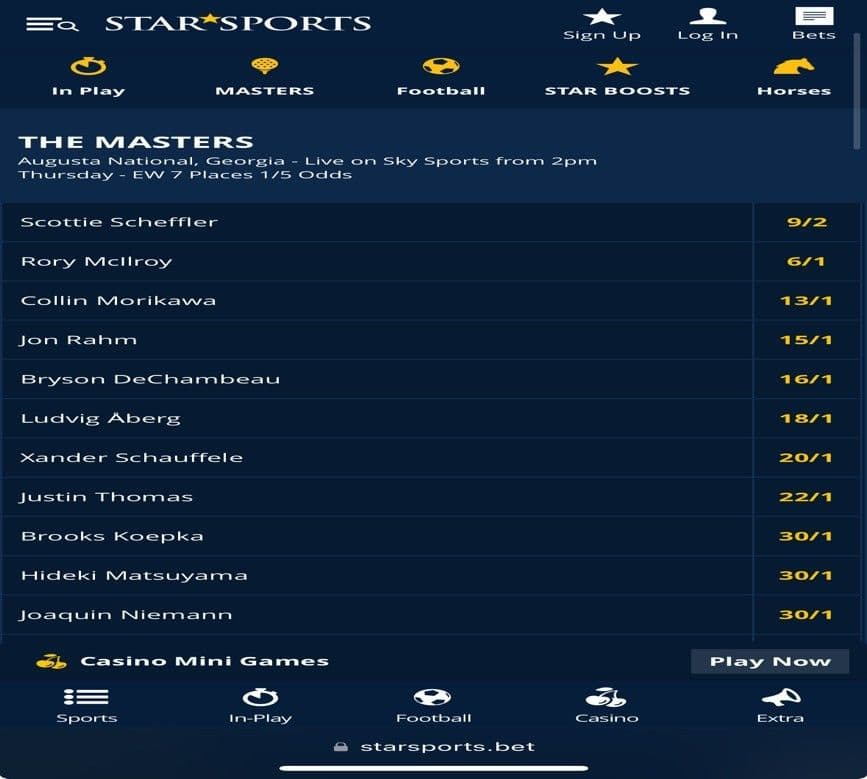The image size is (867, 779).
Task: Click the Collin Morikawa name
Action: (x=118, y=301)
